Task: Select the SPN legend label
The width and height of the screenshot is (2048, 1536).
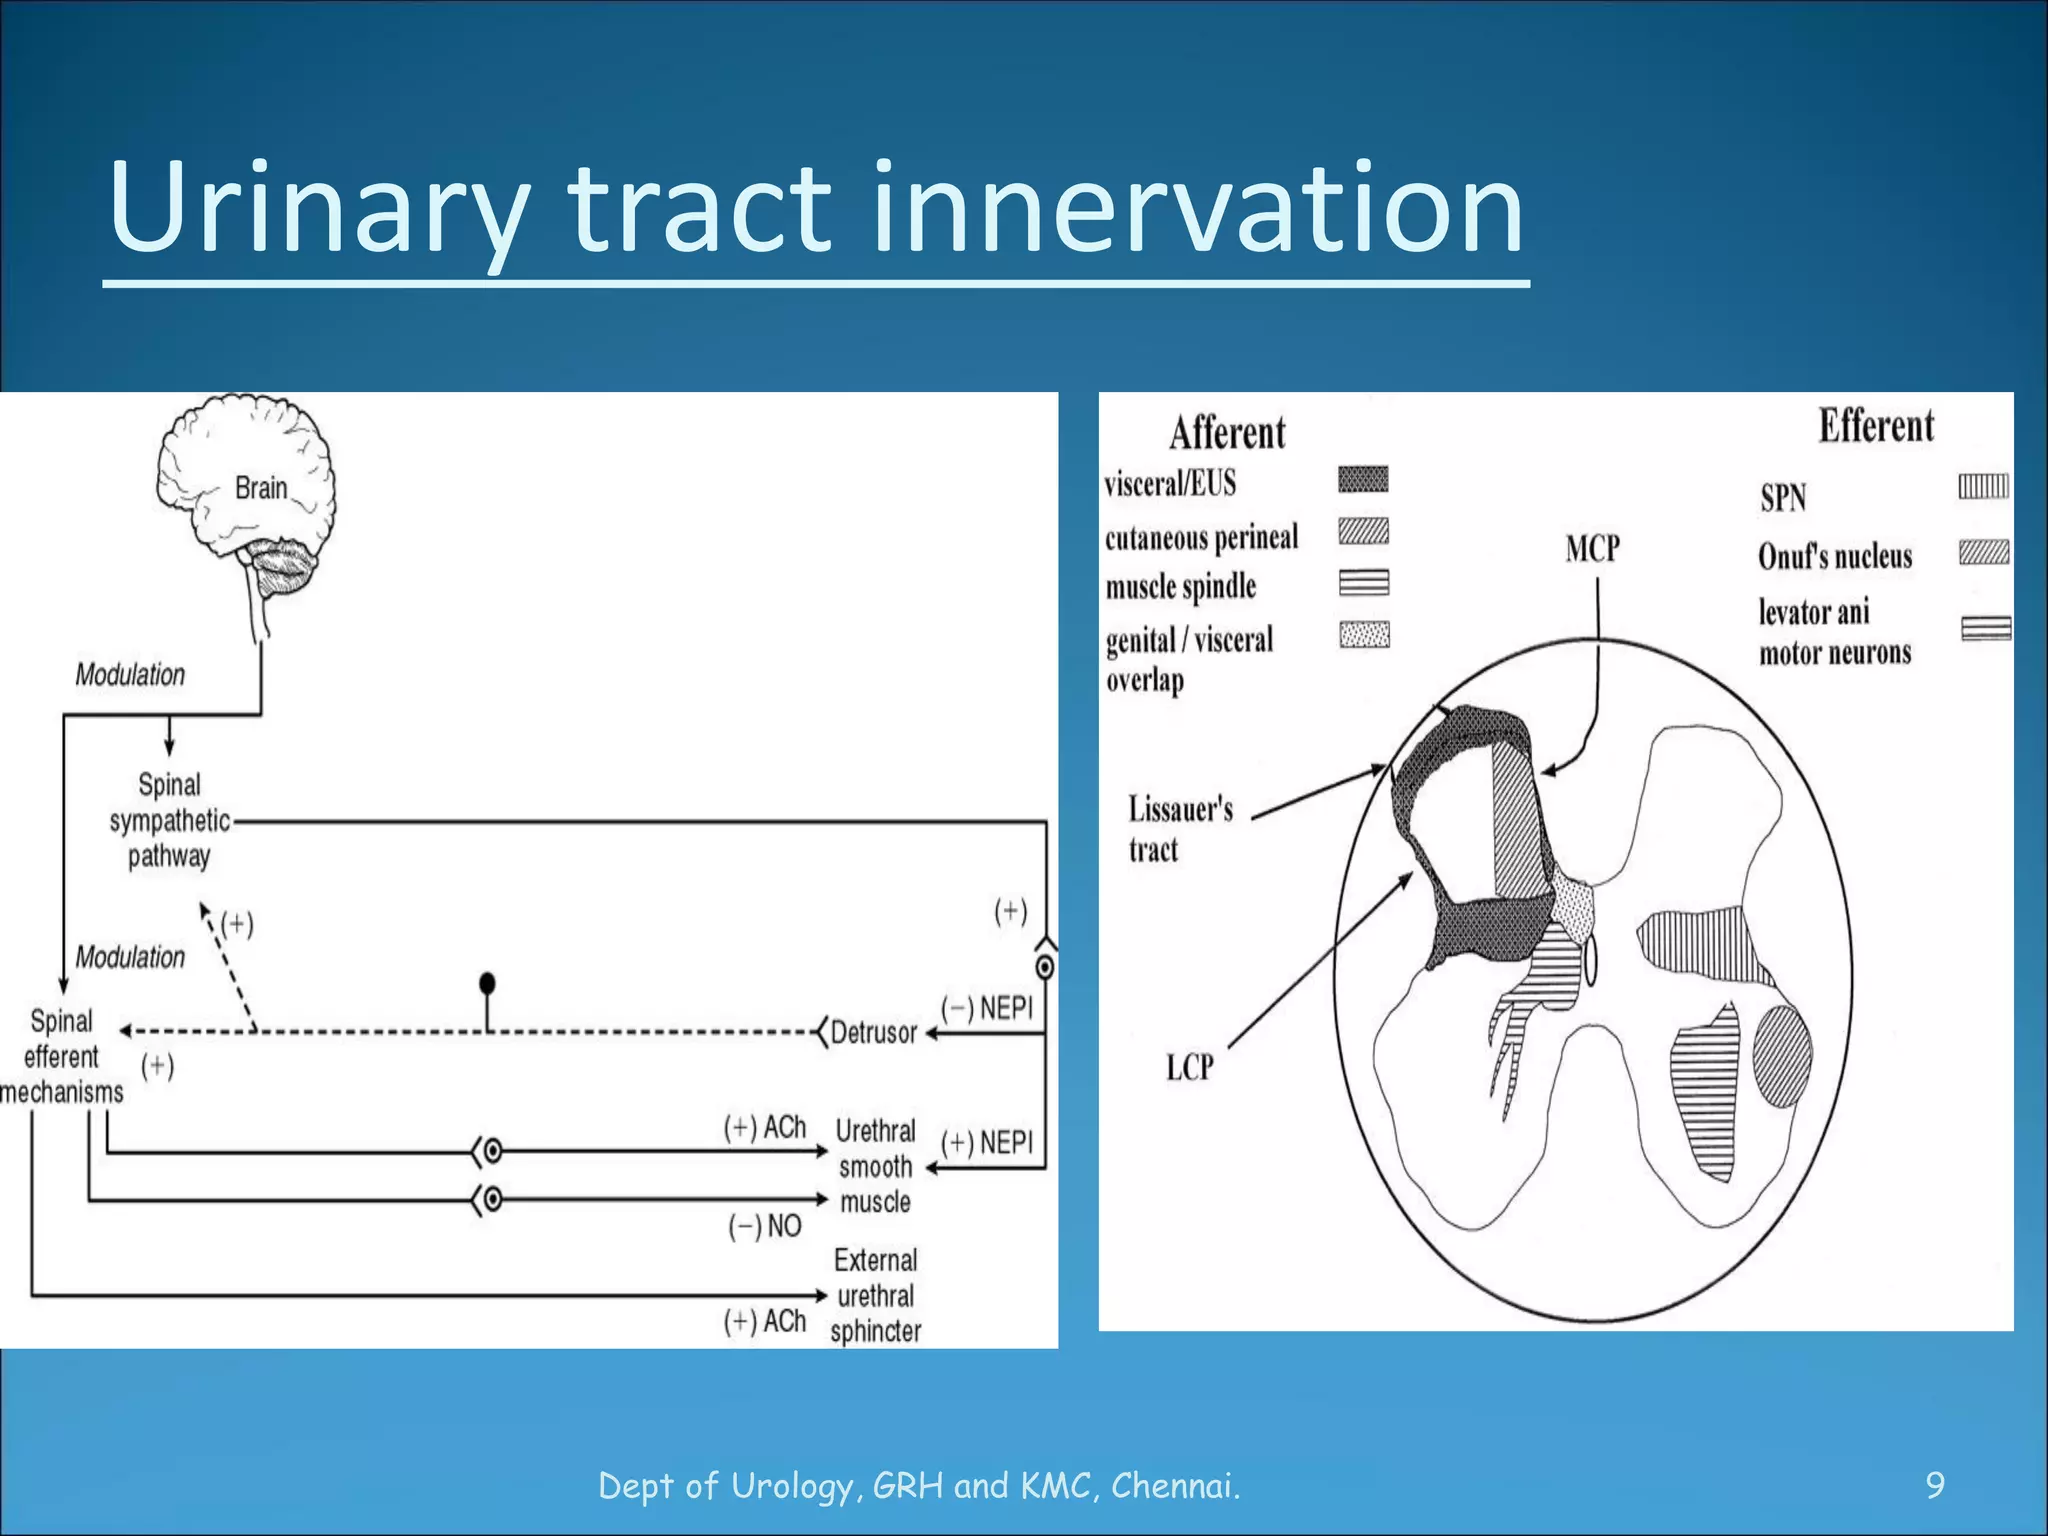Action: (1783, 497)
